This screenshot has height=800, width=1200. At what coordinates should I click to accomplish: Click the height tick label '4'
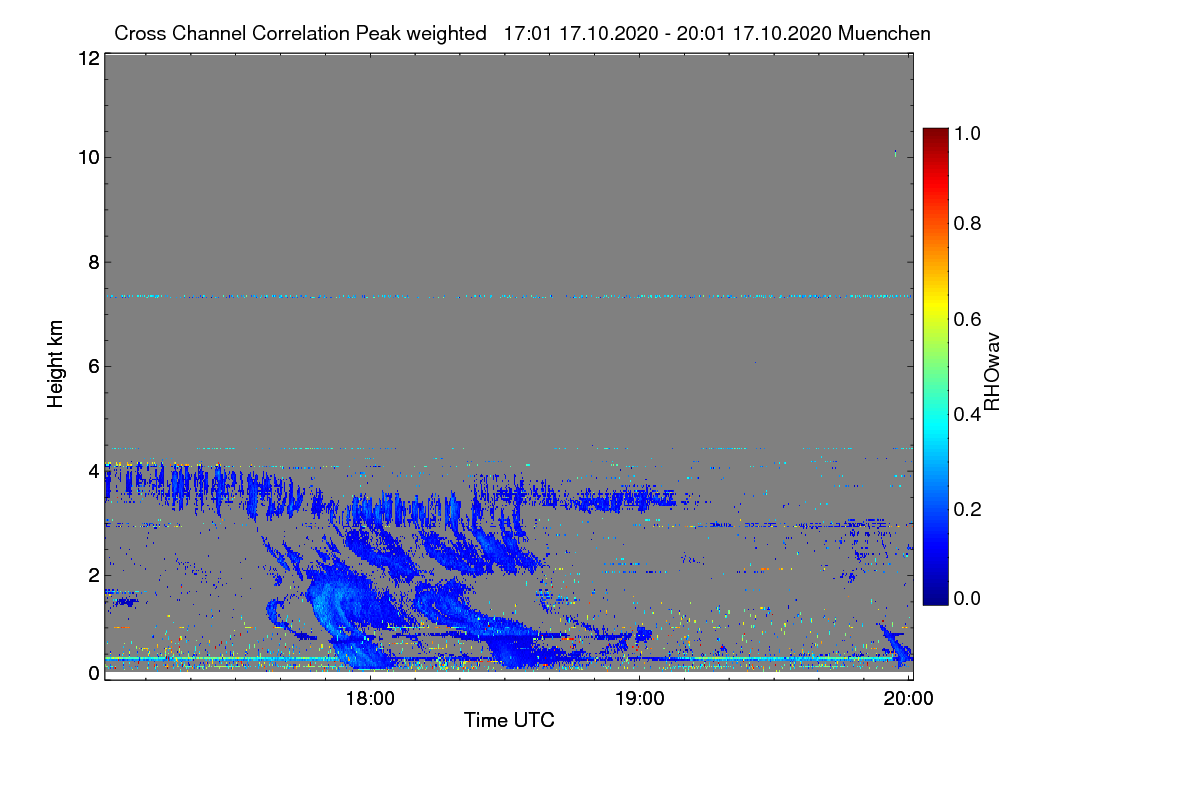pyautogui.click(x=93, y=470)
